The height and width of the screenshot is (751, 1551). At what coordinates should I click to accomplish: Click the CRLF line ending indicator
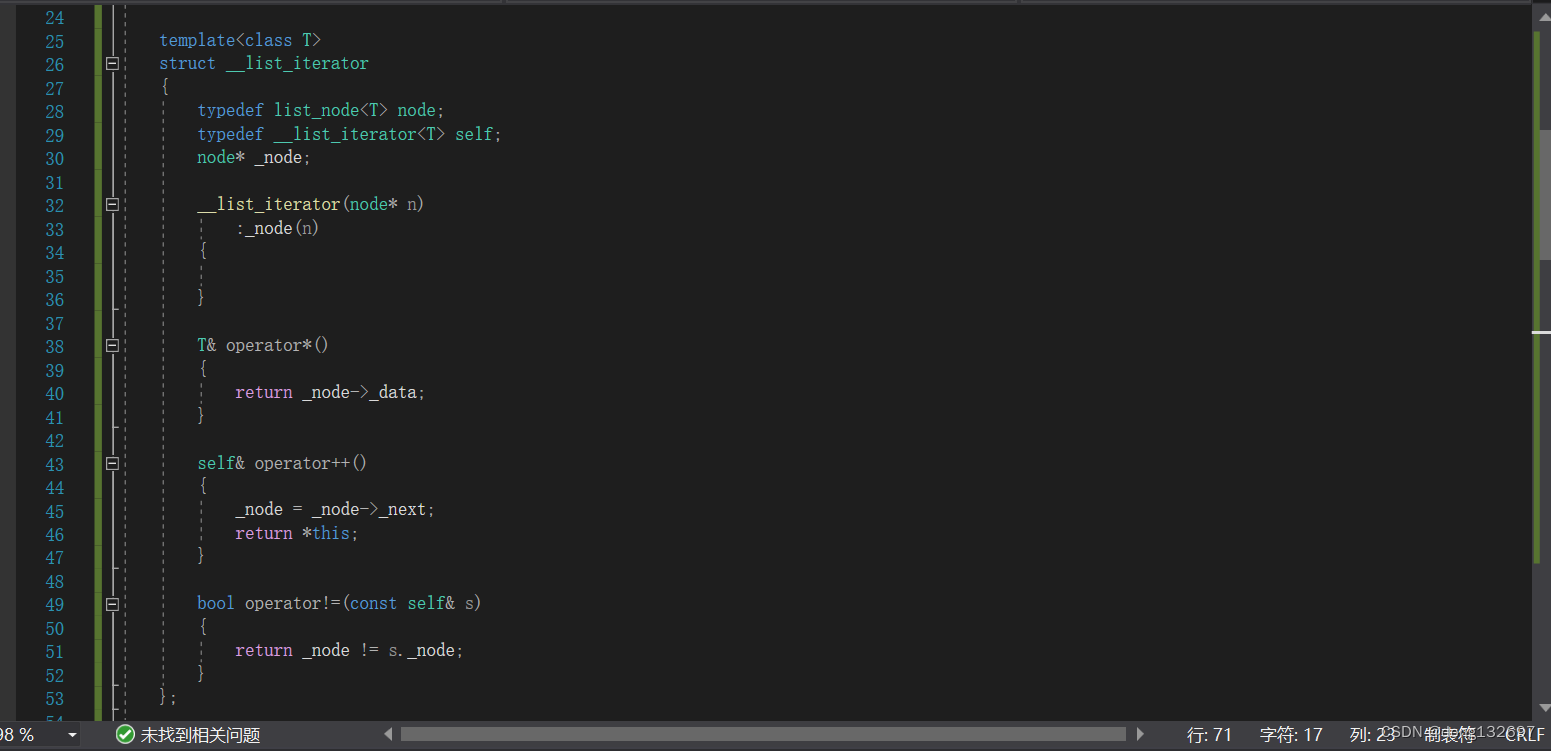(1525, 735)
